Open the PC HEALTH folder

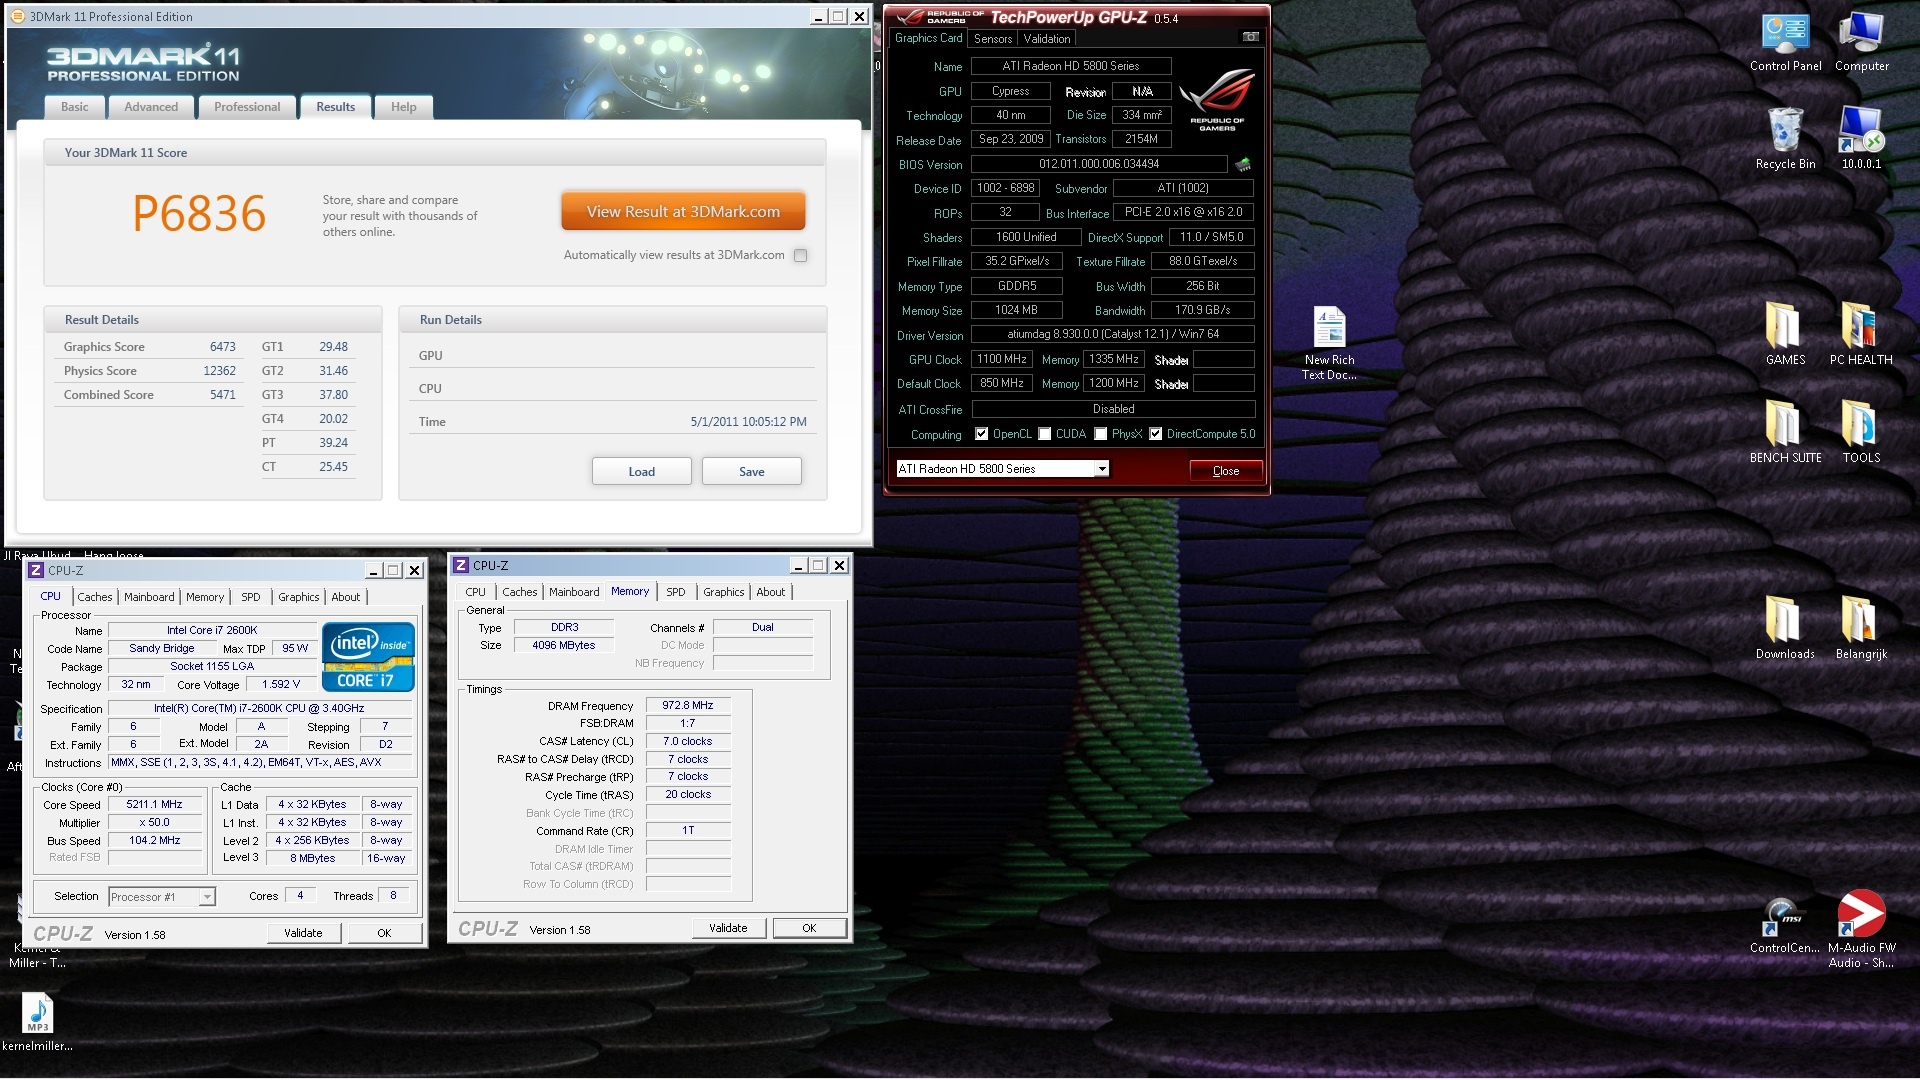[x=1861, y=334]
